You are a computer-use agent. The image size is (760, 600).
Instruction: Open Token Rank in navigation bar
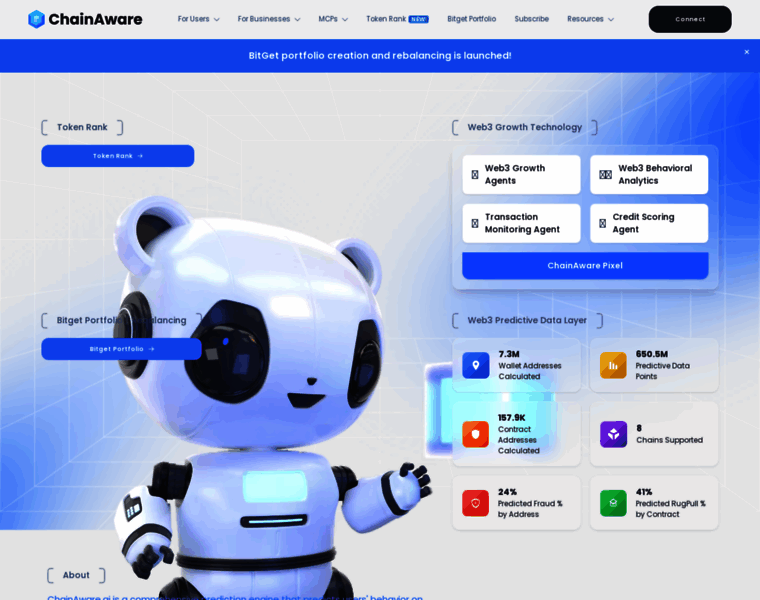[x=386, y=19]
